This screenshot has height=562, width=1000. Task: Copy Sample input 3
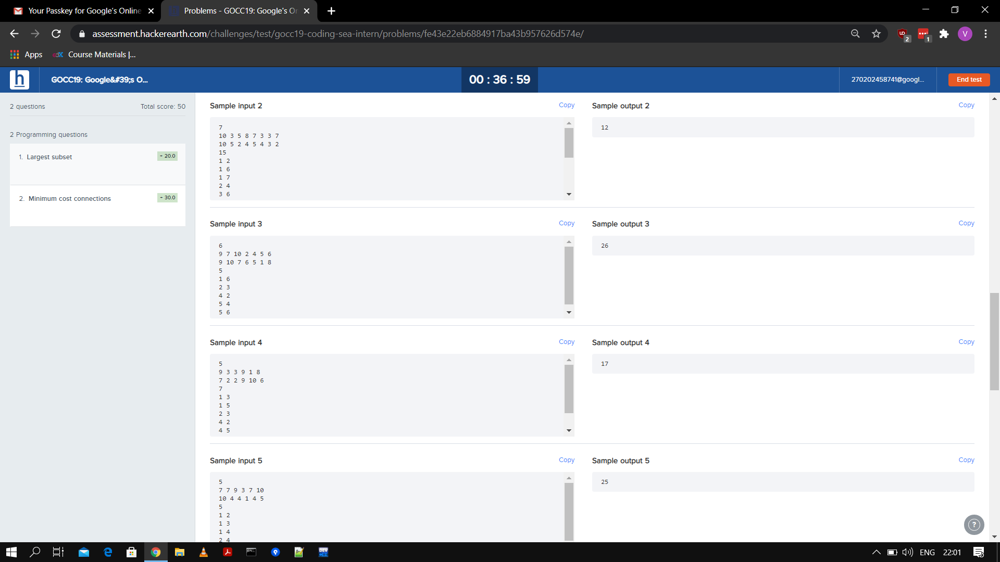coord(566,223)
